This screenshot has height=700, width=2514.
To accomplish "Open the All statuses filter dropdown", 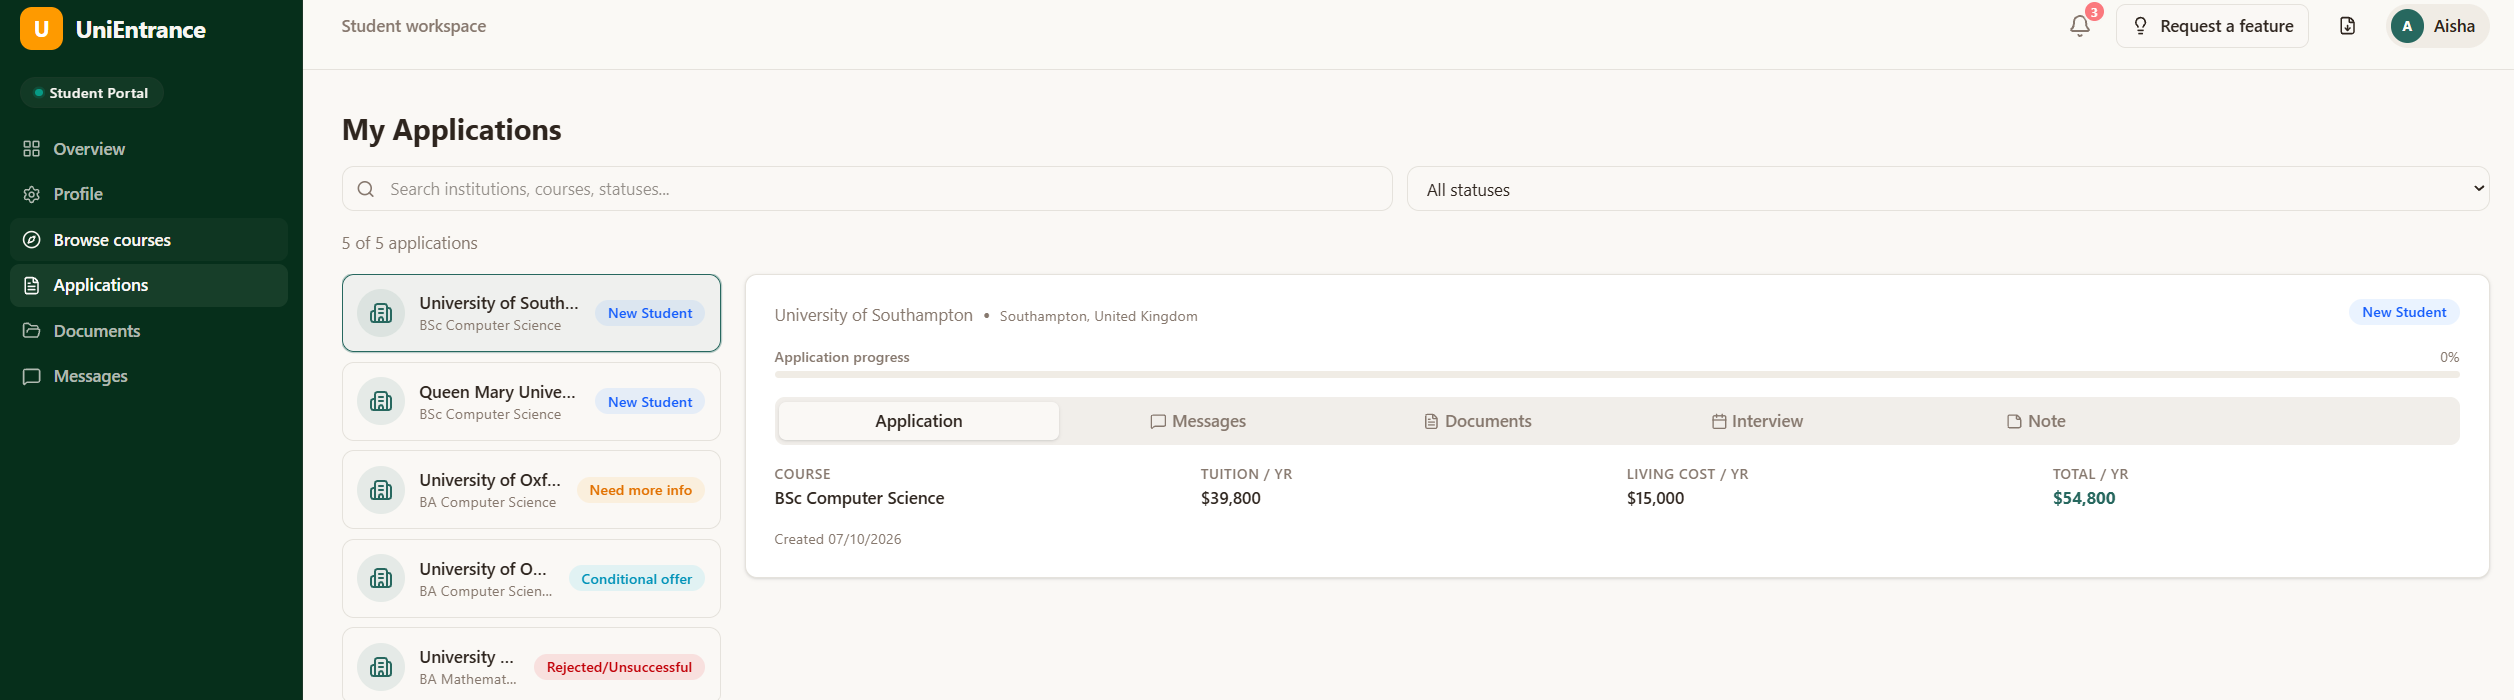I will pos(1948,189).
